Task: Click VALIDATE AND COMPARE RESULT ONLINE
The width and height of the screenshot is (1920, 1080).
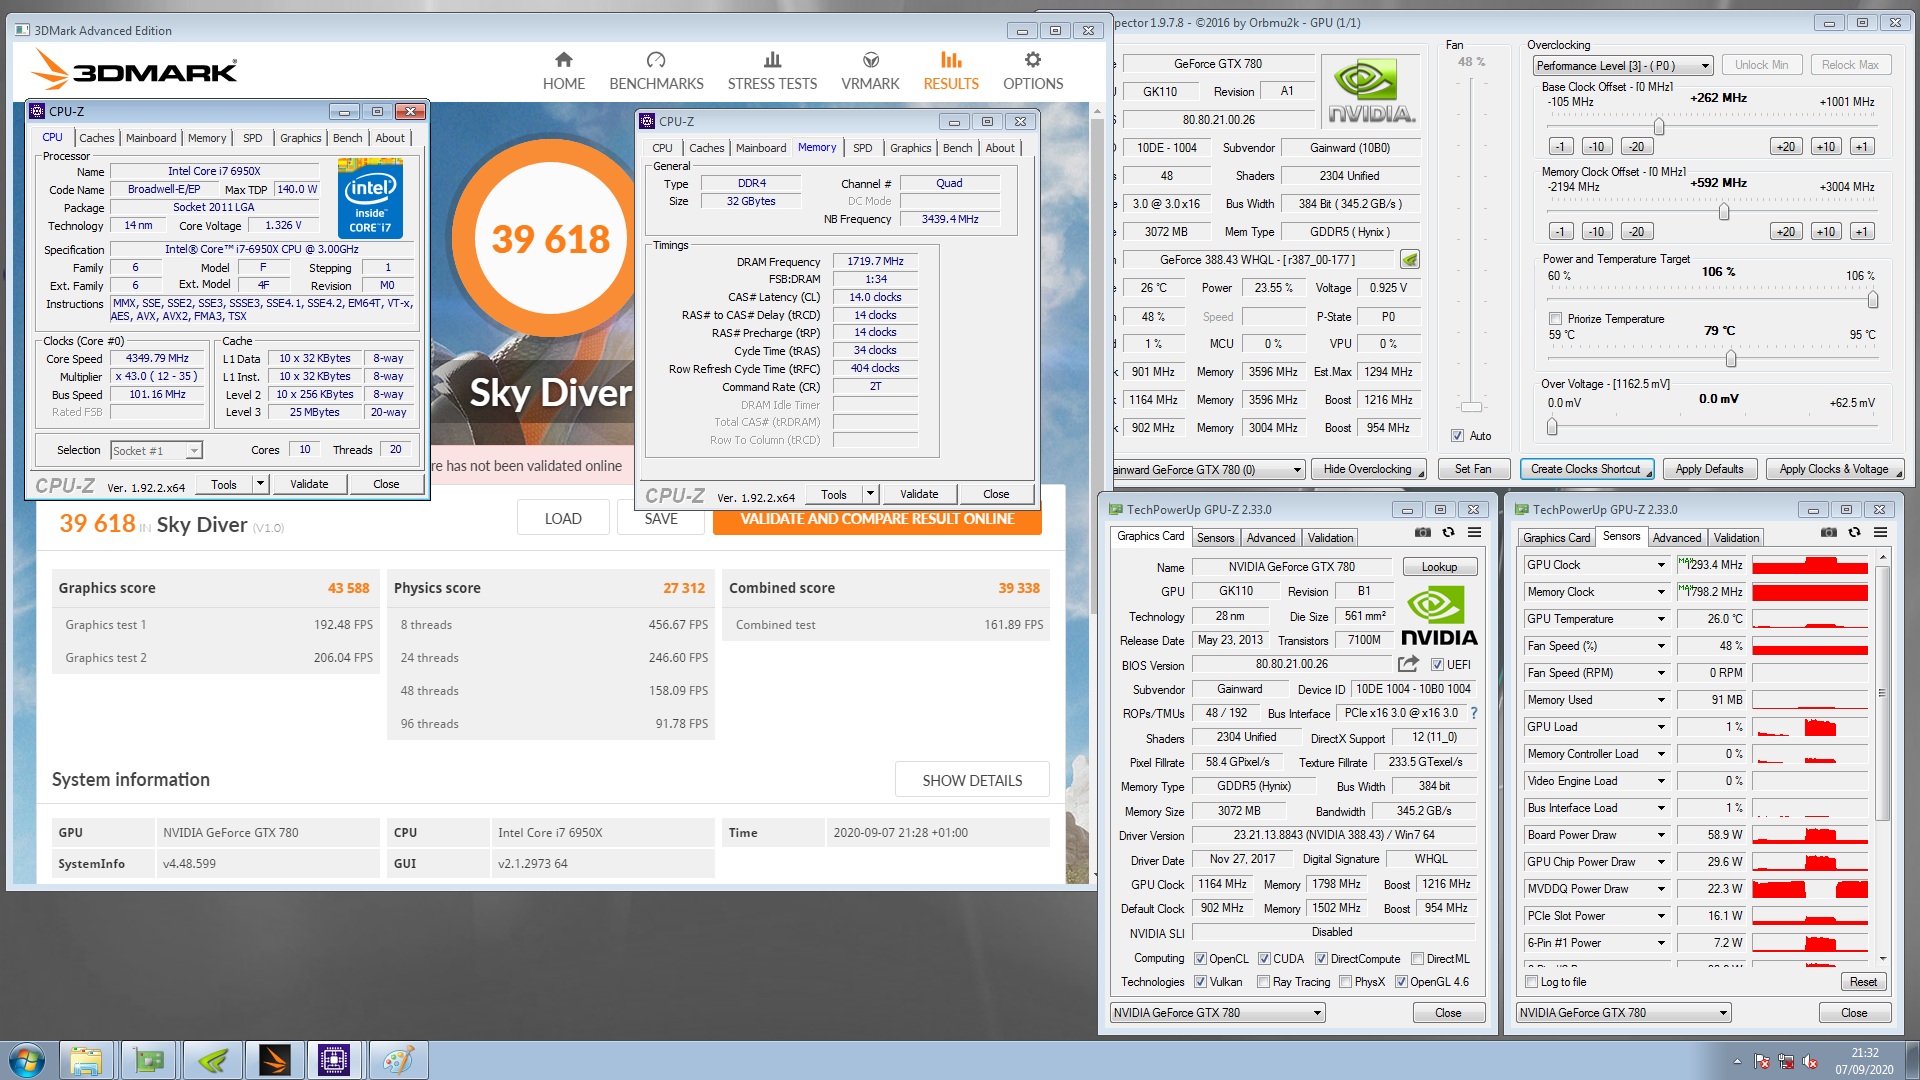Action: (x=877, y=519)
